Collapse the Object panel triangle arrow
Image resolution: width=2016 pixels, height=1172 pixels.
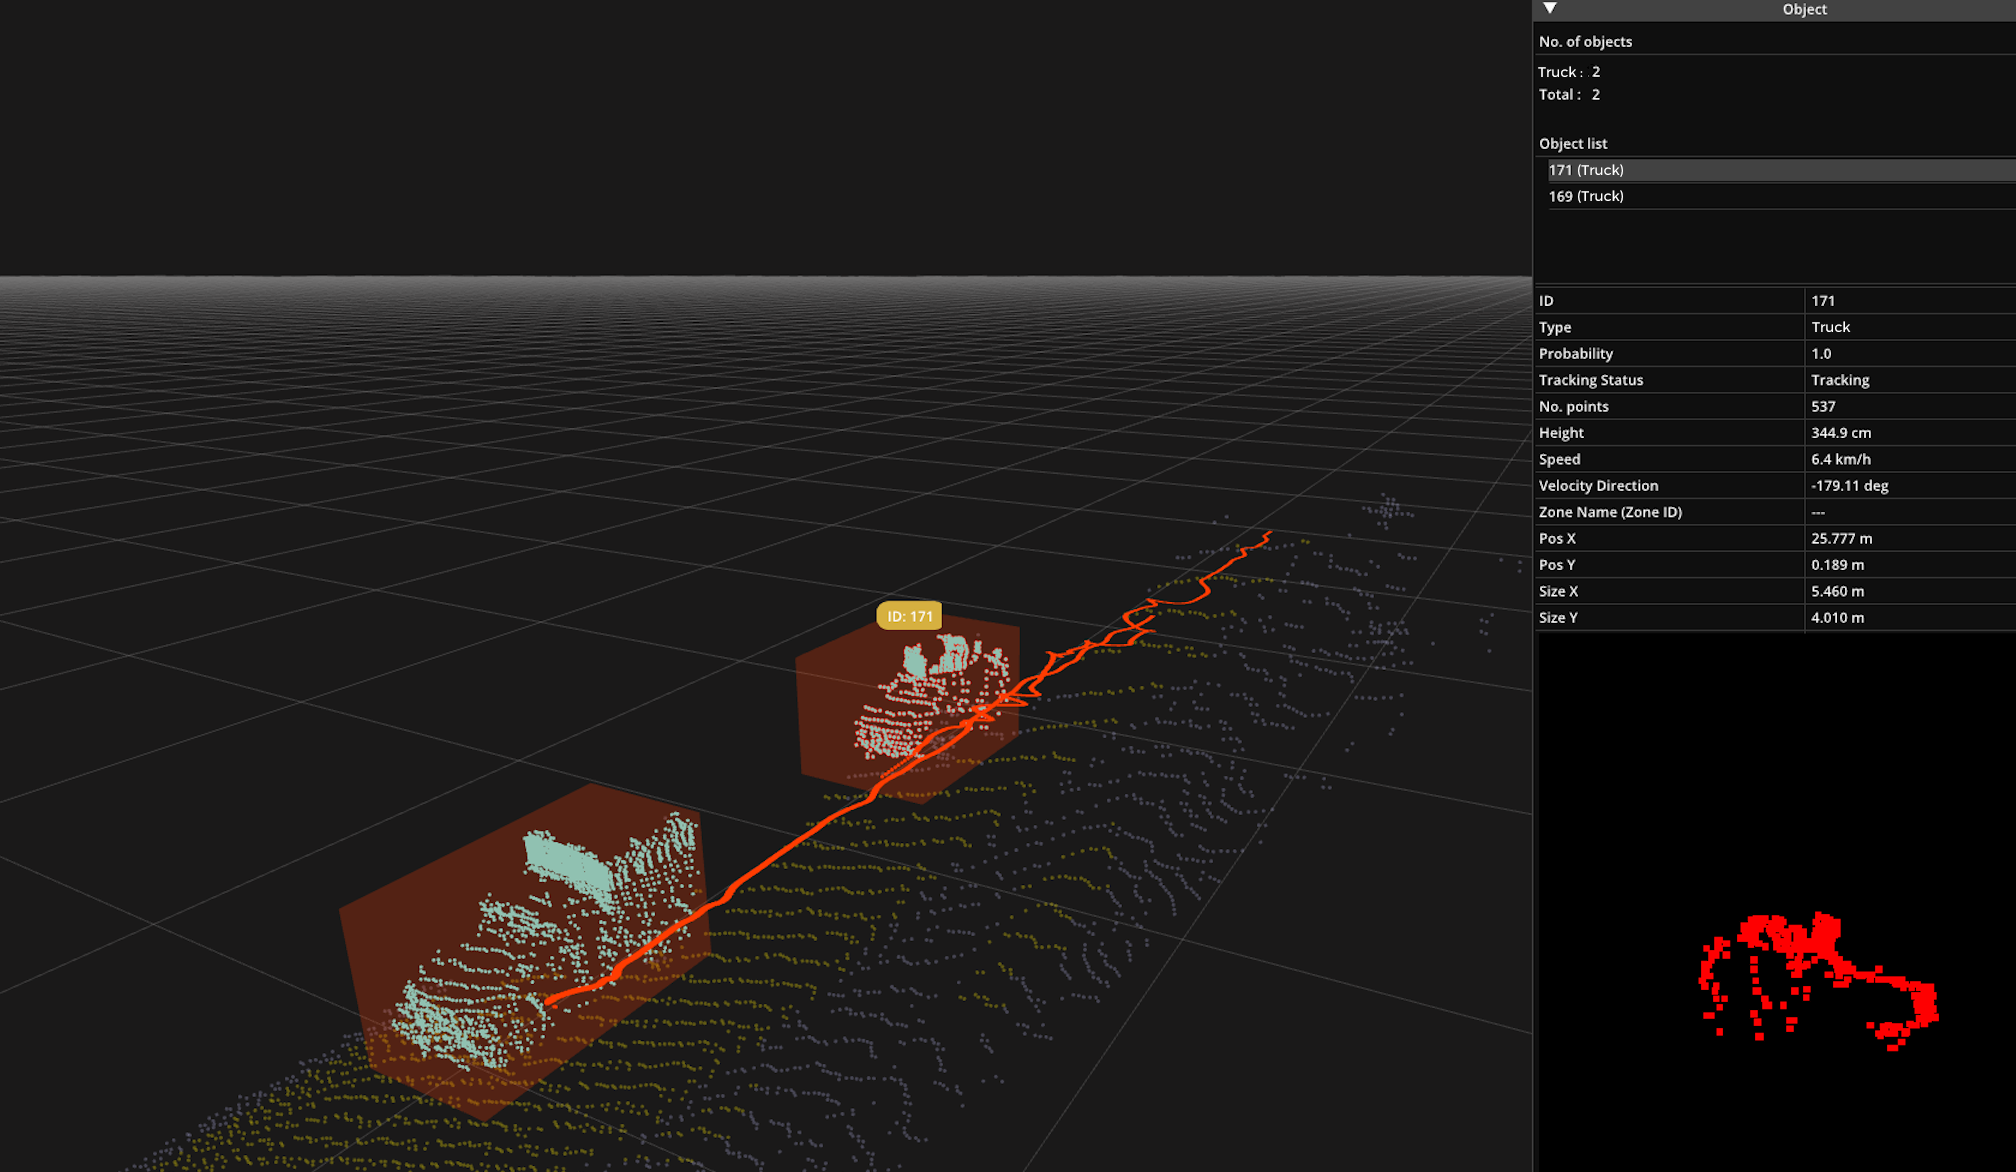click(1550, 9)
